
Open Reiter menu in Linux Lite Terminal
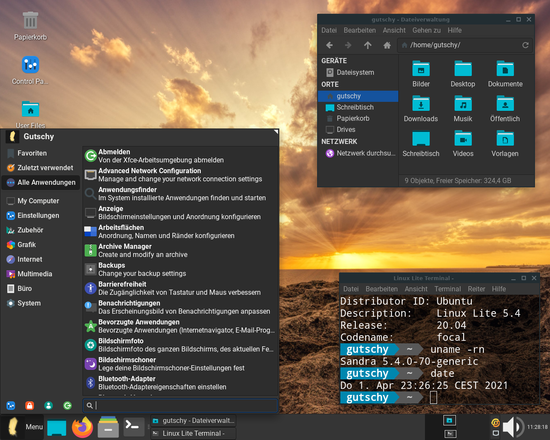click(476, 289)
